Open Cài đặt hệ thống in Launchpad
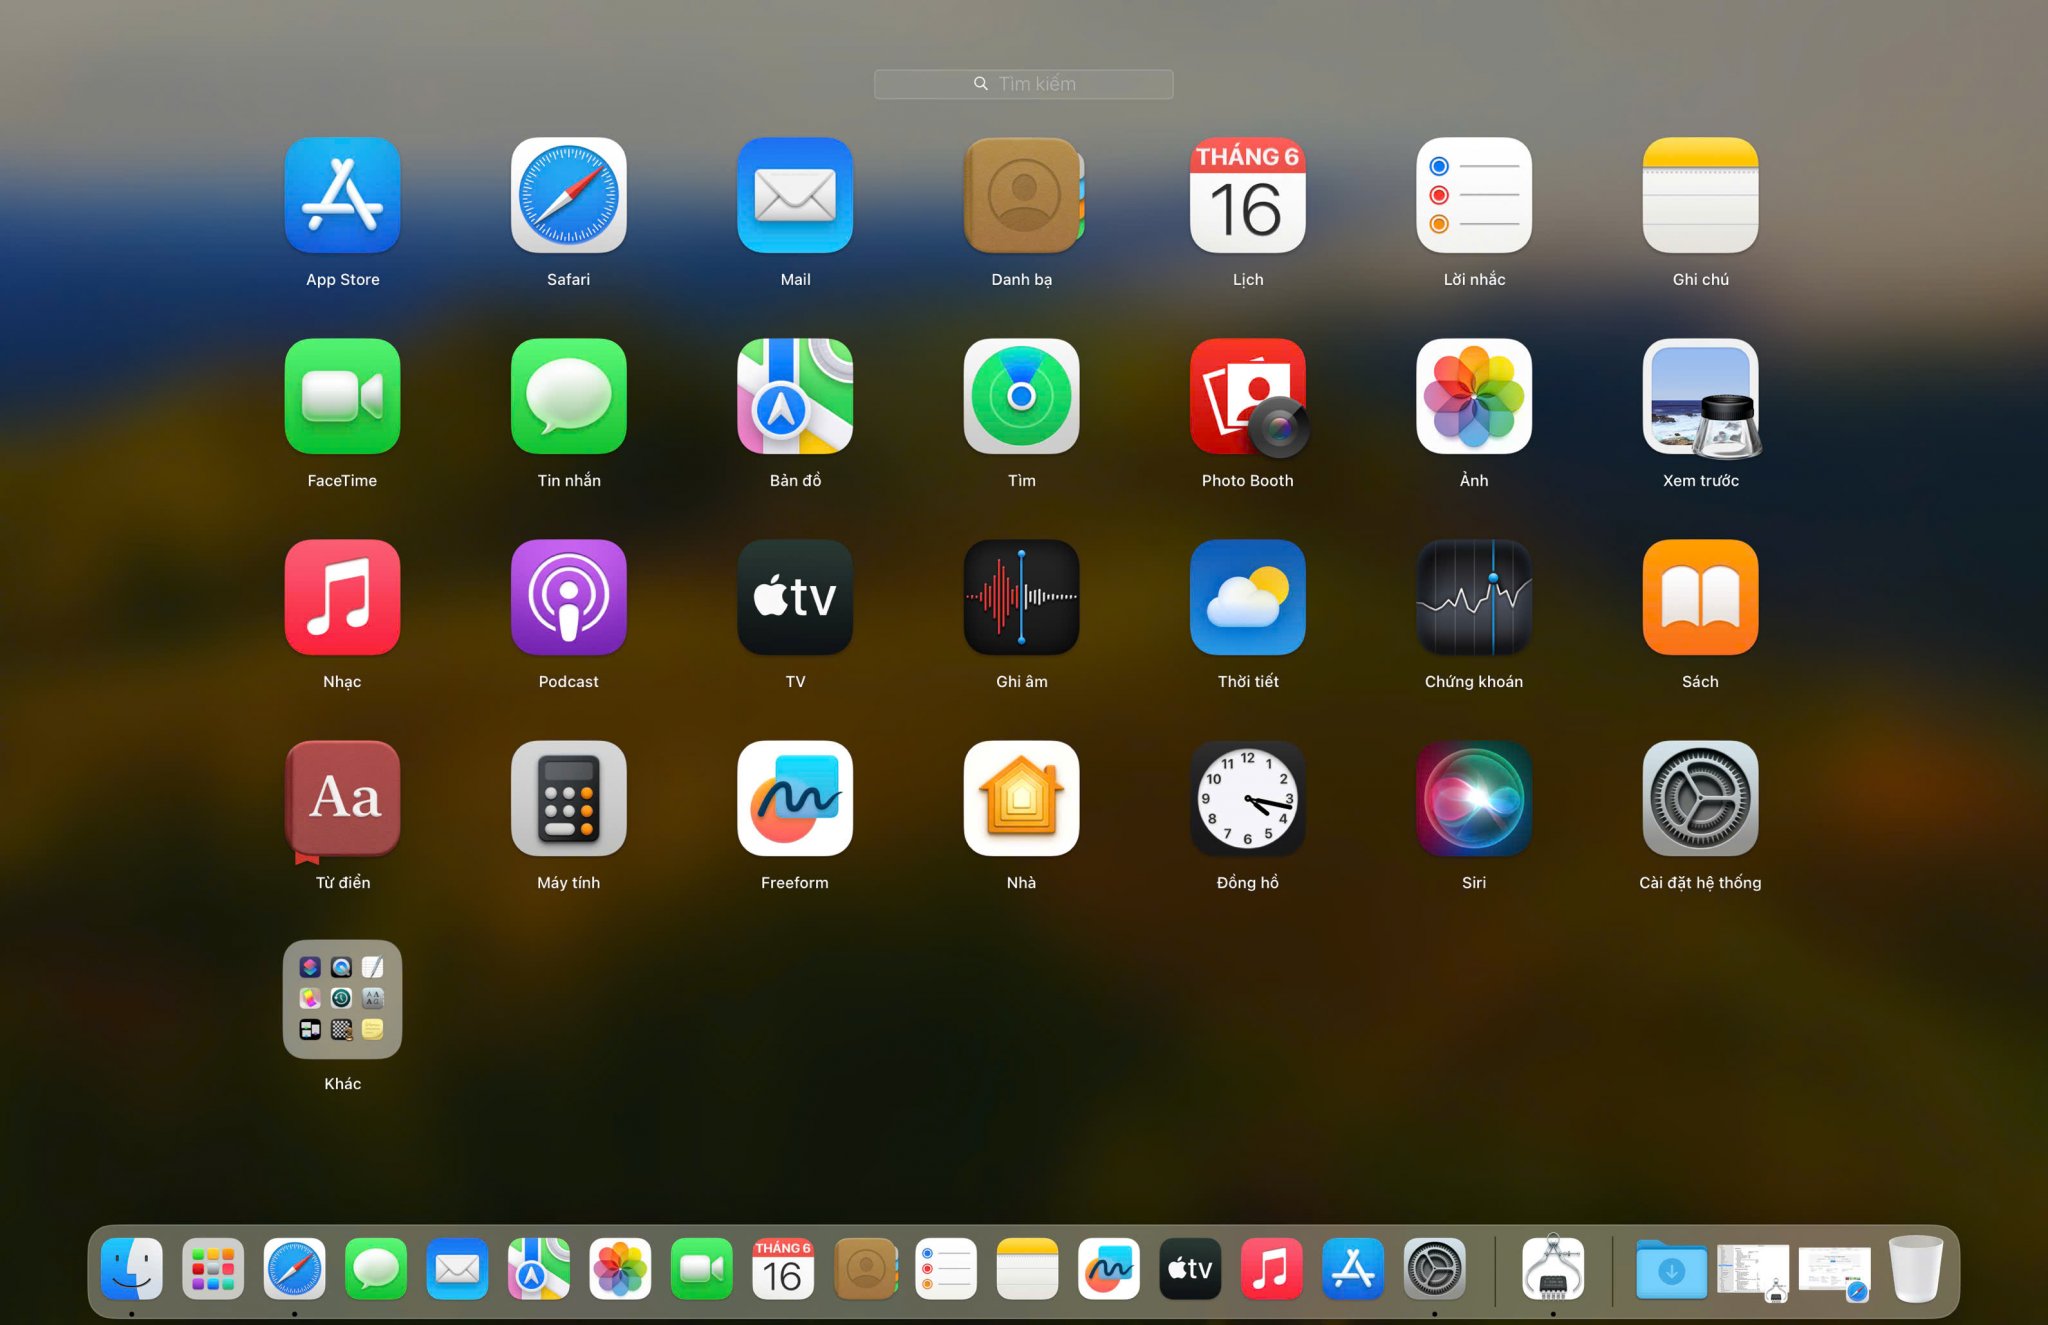This screenshot has width=2048, height=1325. tap(1700, 799)
